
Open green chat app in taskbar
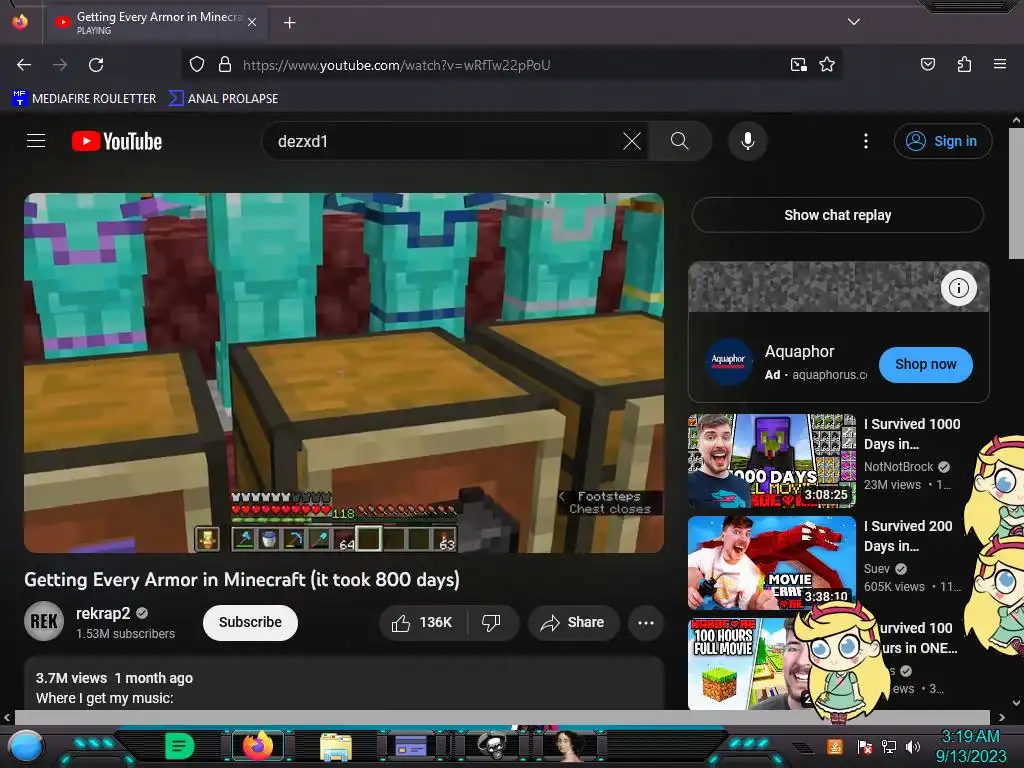point(180,746)
